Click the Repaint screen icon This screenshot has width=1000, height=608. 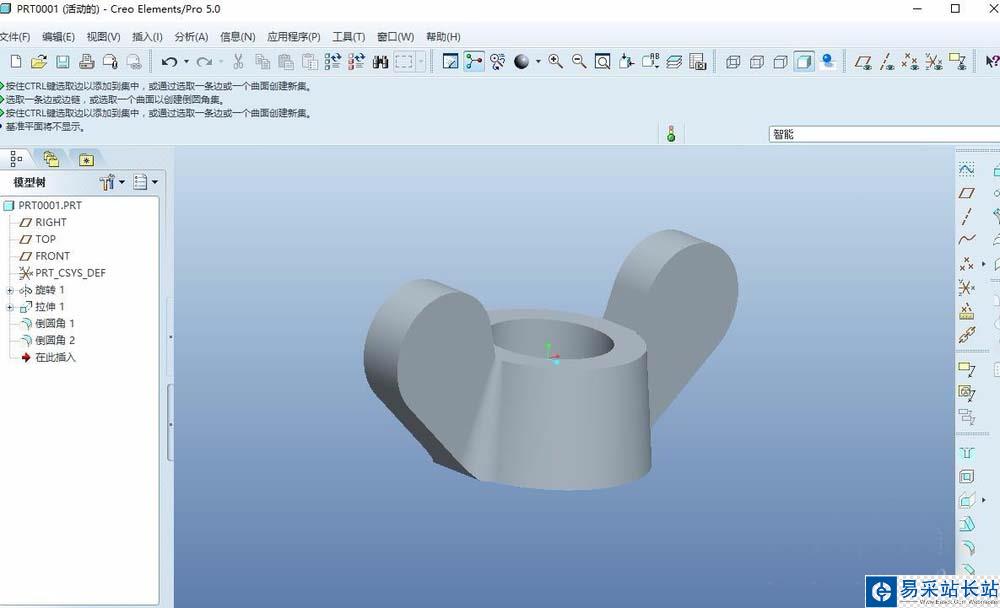click(x=450, y=61)
